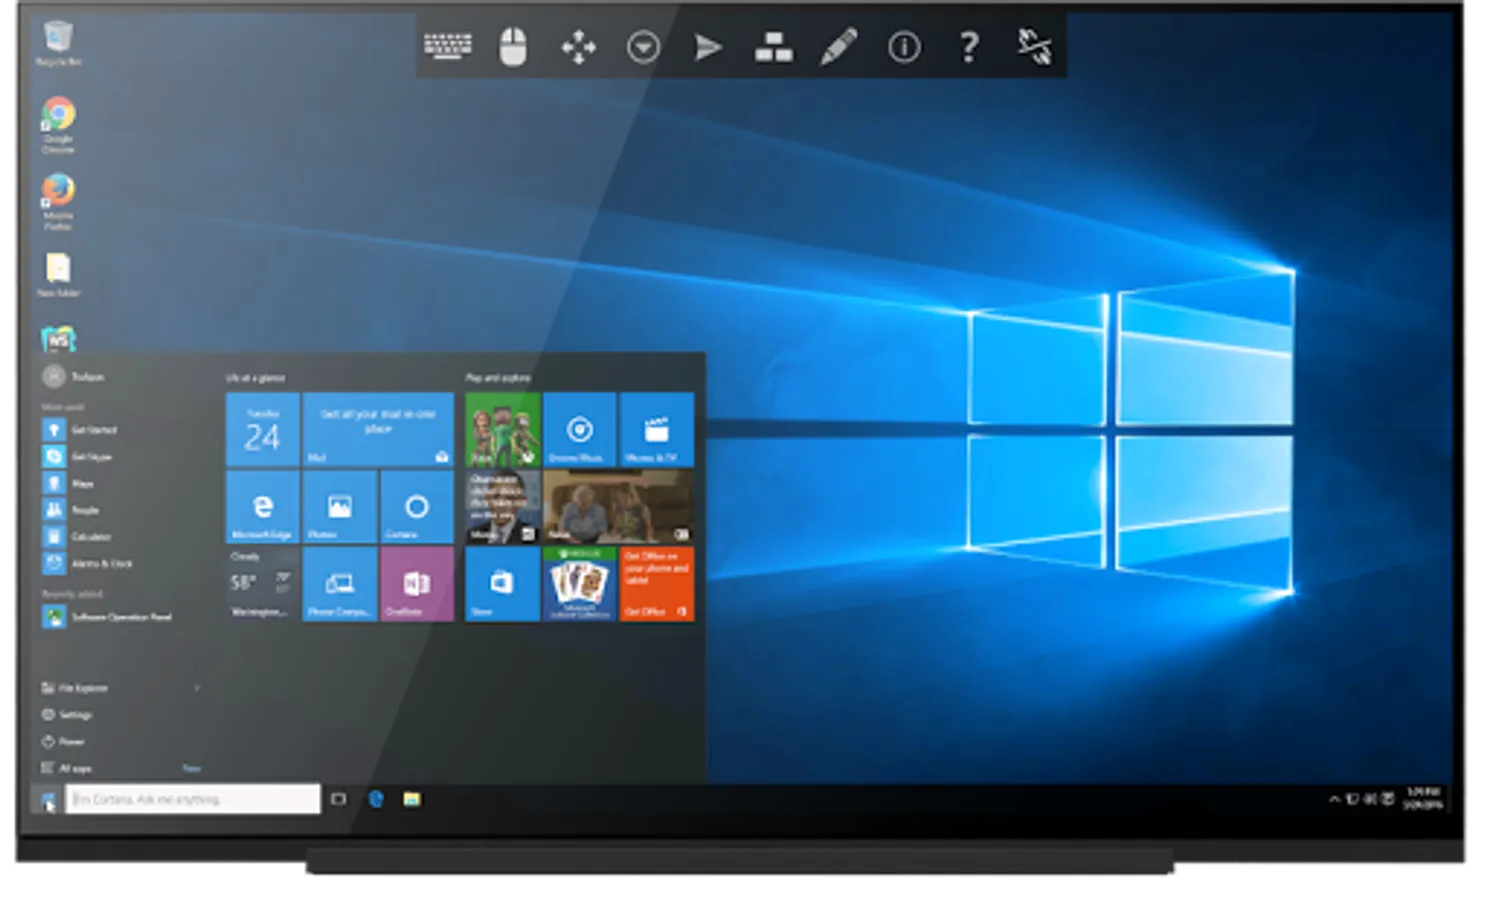This screenshot has width=1486, height=900.
Task: Expand the File Explorer jump list arrow
Action: point(197,688)
